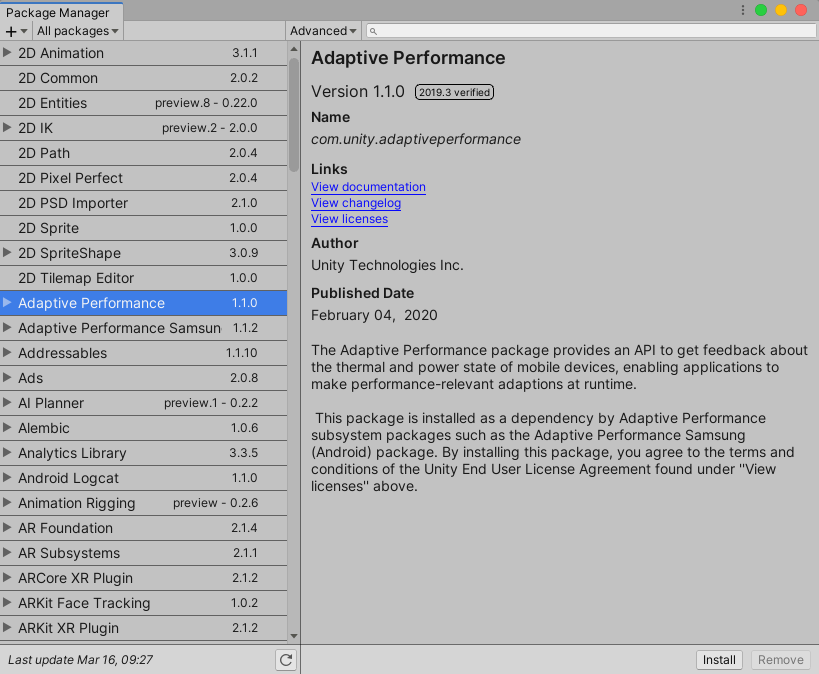This screenshot has width=819, height=674.
Task: Click the plus add package icon
Action: coord(13,31)
